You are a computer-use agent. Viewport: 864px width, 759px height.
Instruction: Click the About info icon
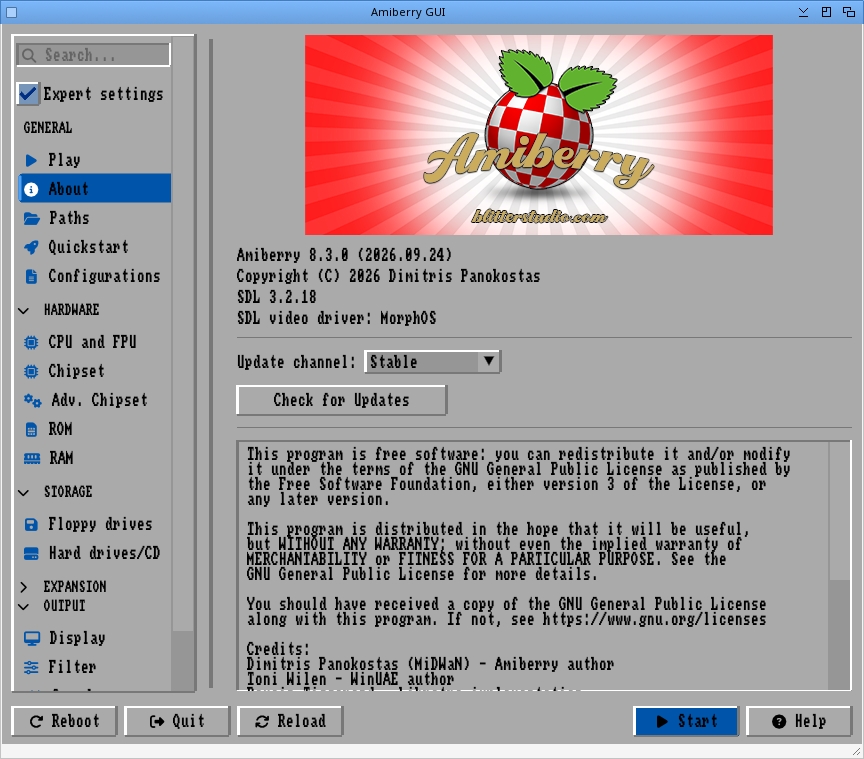(x=31, y=189)
